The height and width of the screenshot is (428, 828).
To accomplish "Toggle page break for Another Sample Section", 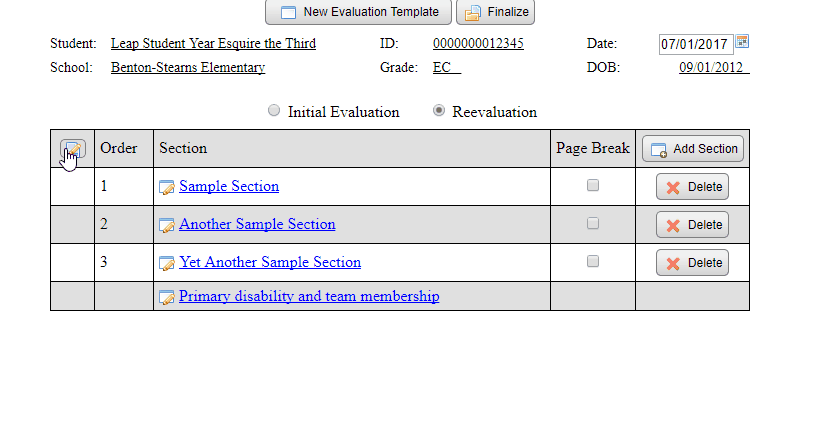I will [593, 224].
